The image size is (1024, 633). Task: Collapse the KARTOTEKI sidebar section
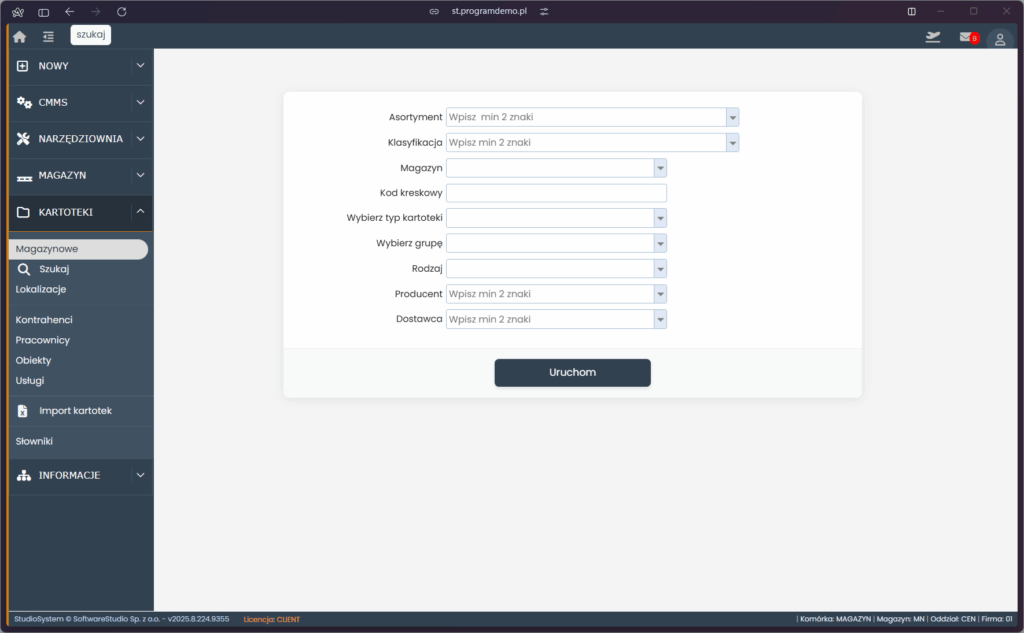pyautogui.click(x=139, y=212)
